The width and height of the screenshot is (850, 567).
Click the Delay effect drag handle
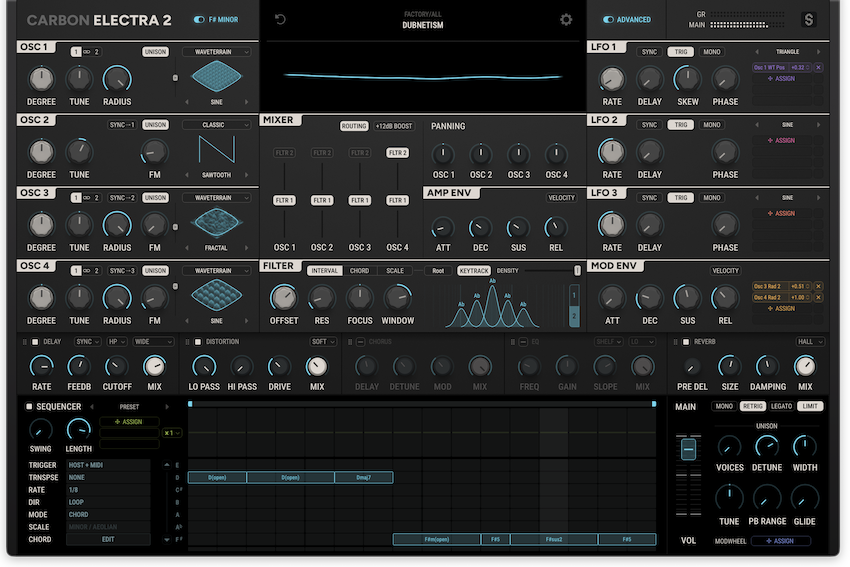[x=24, y=342]
